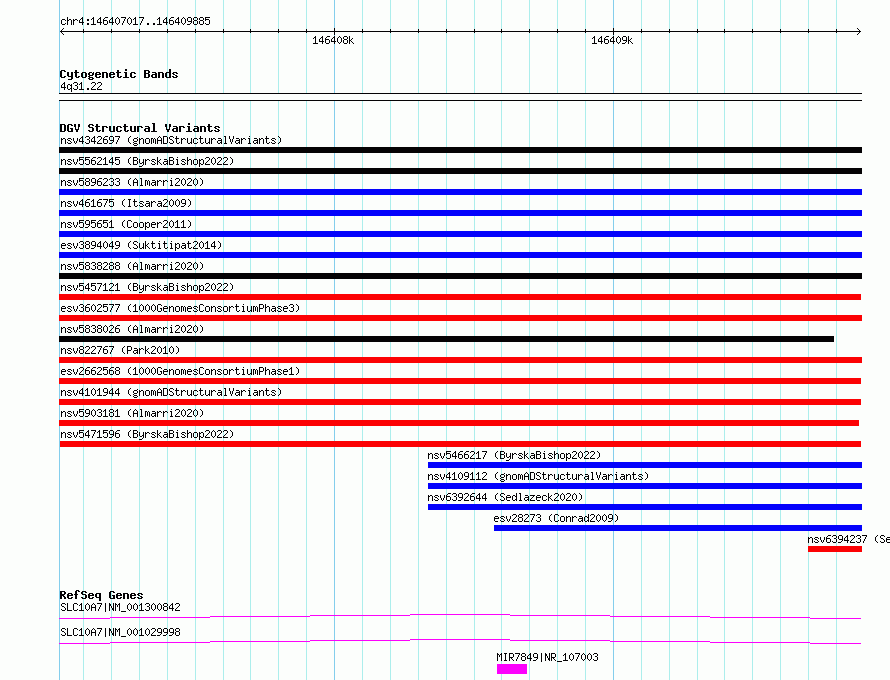Viewport: 890px width, 680px height.
Task: Open nsv595651 Cooper2011 variant label
Action: [126, 224]
